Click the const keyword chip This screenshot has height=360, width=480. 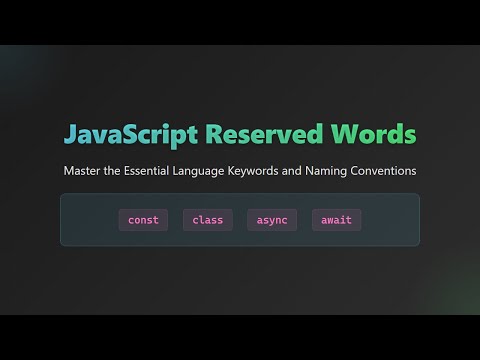pyautogui.click(x=143, y=220)
